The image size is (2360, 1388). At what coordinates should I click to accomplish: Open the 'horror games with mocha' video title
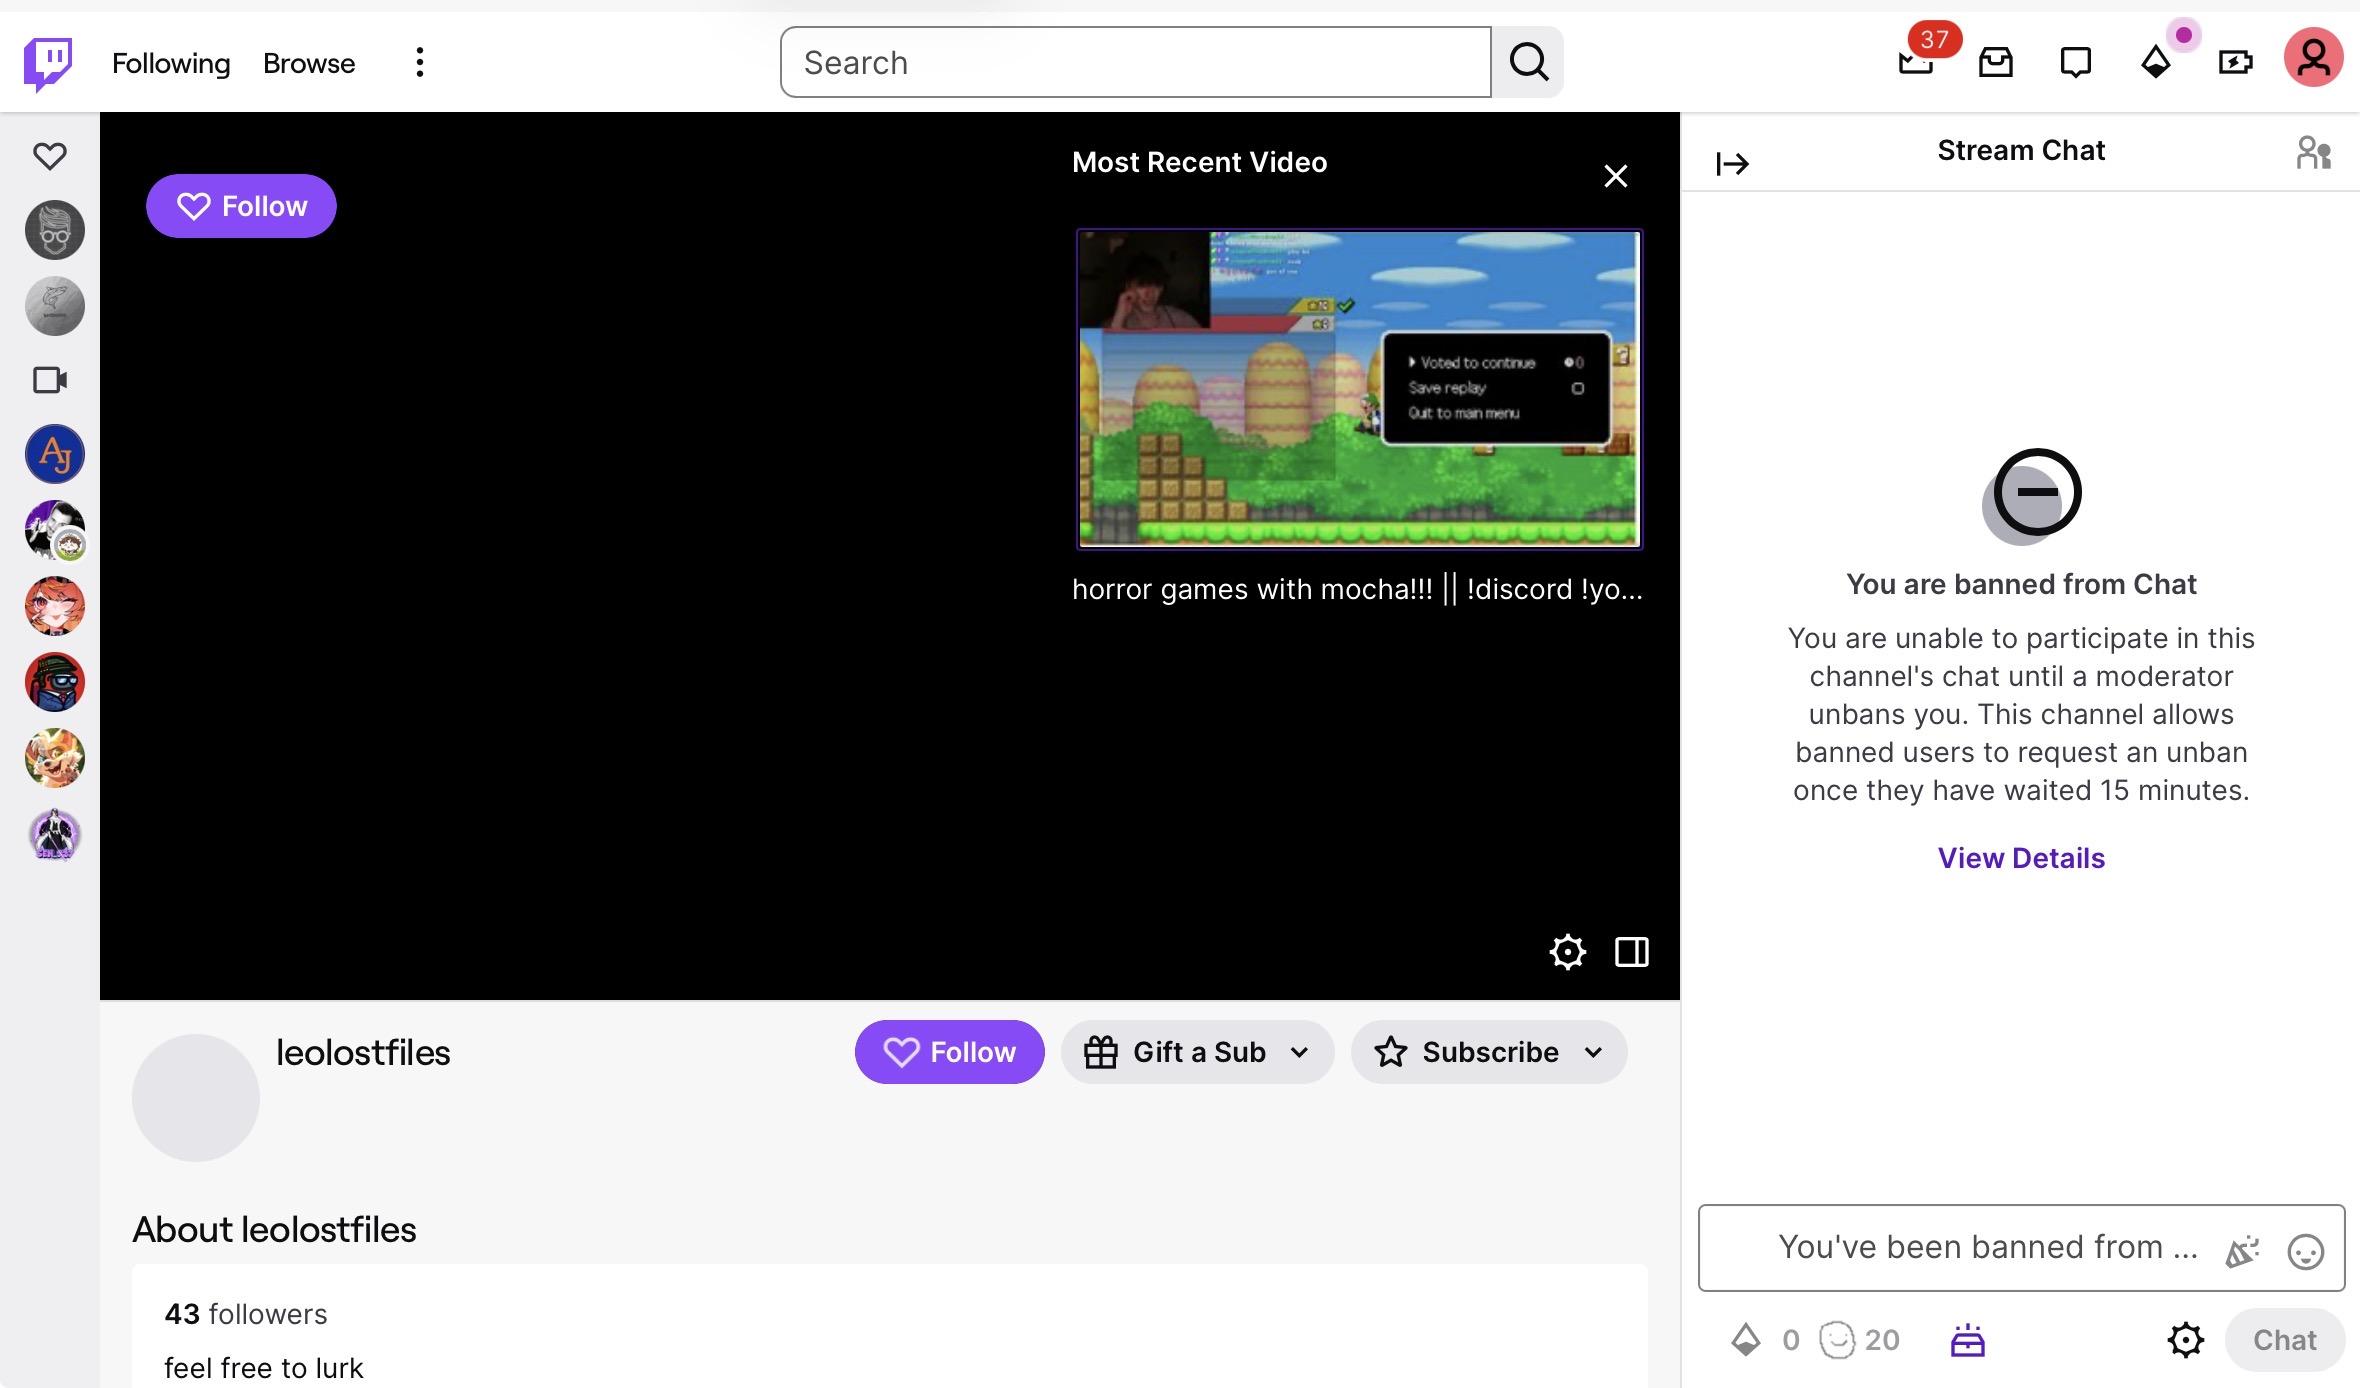(x=1357, y=589)
